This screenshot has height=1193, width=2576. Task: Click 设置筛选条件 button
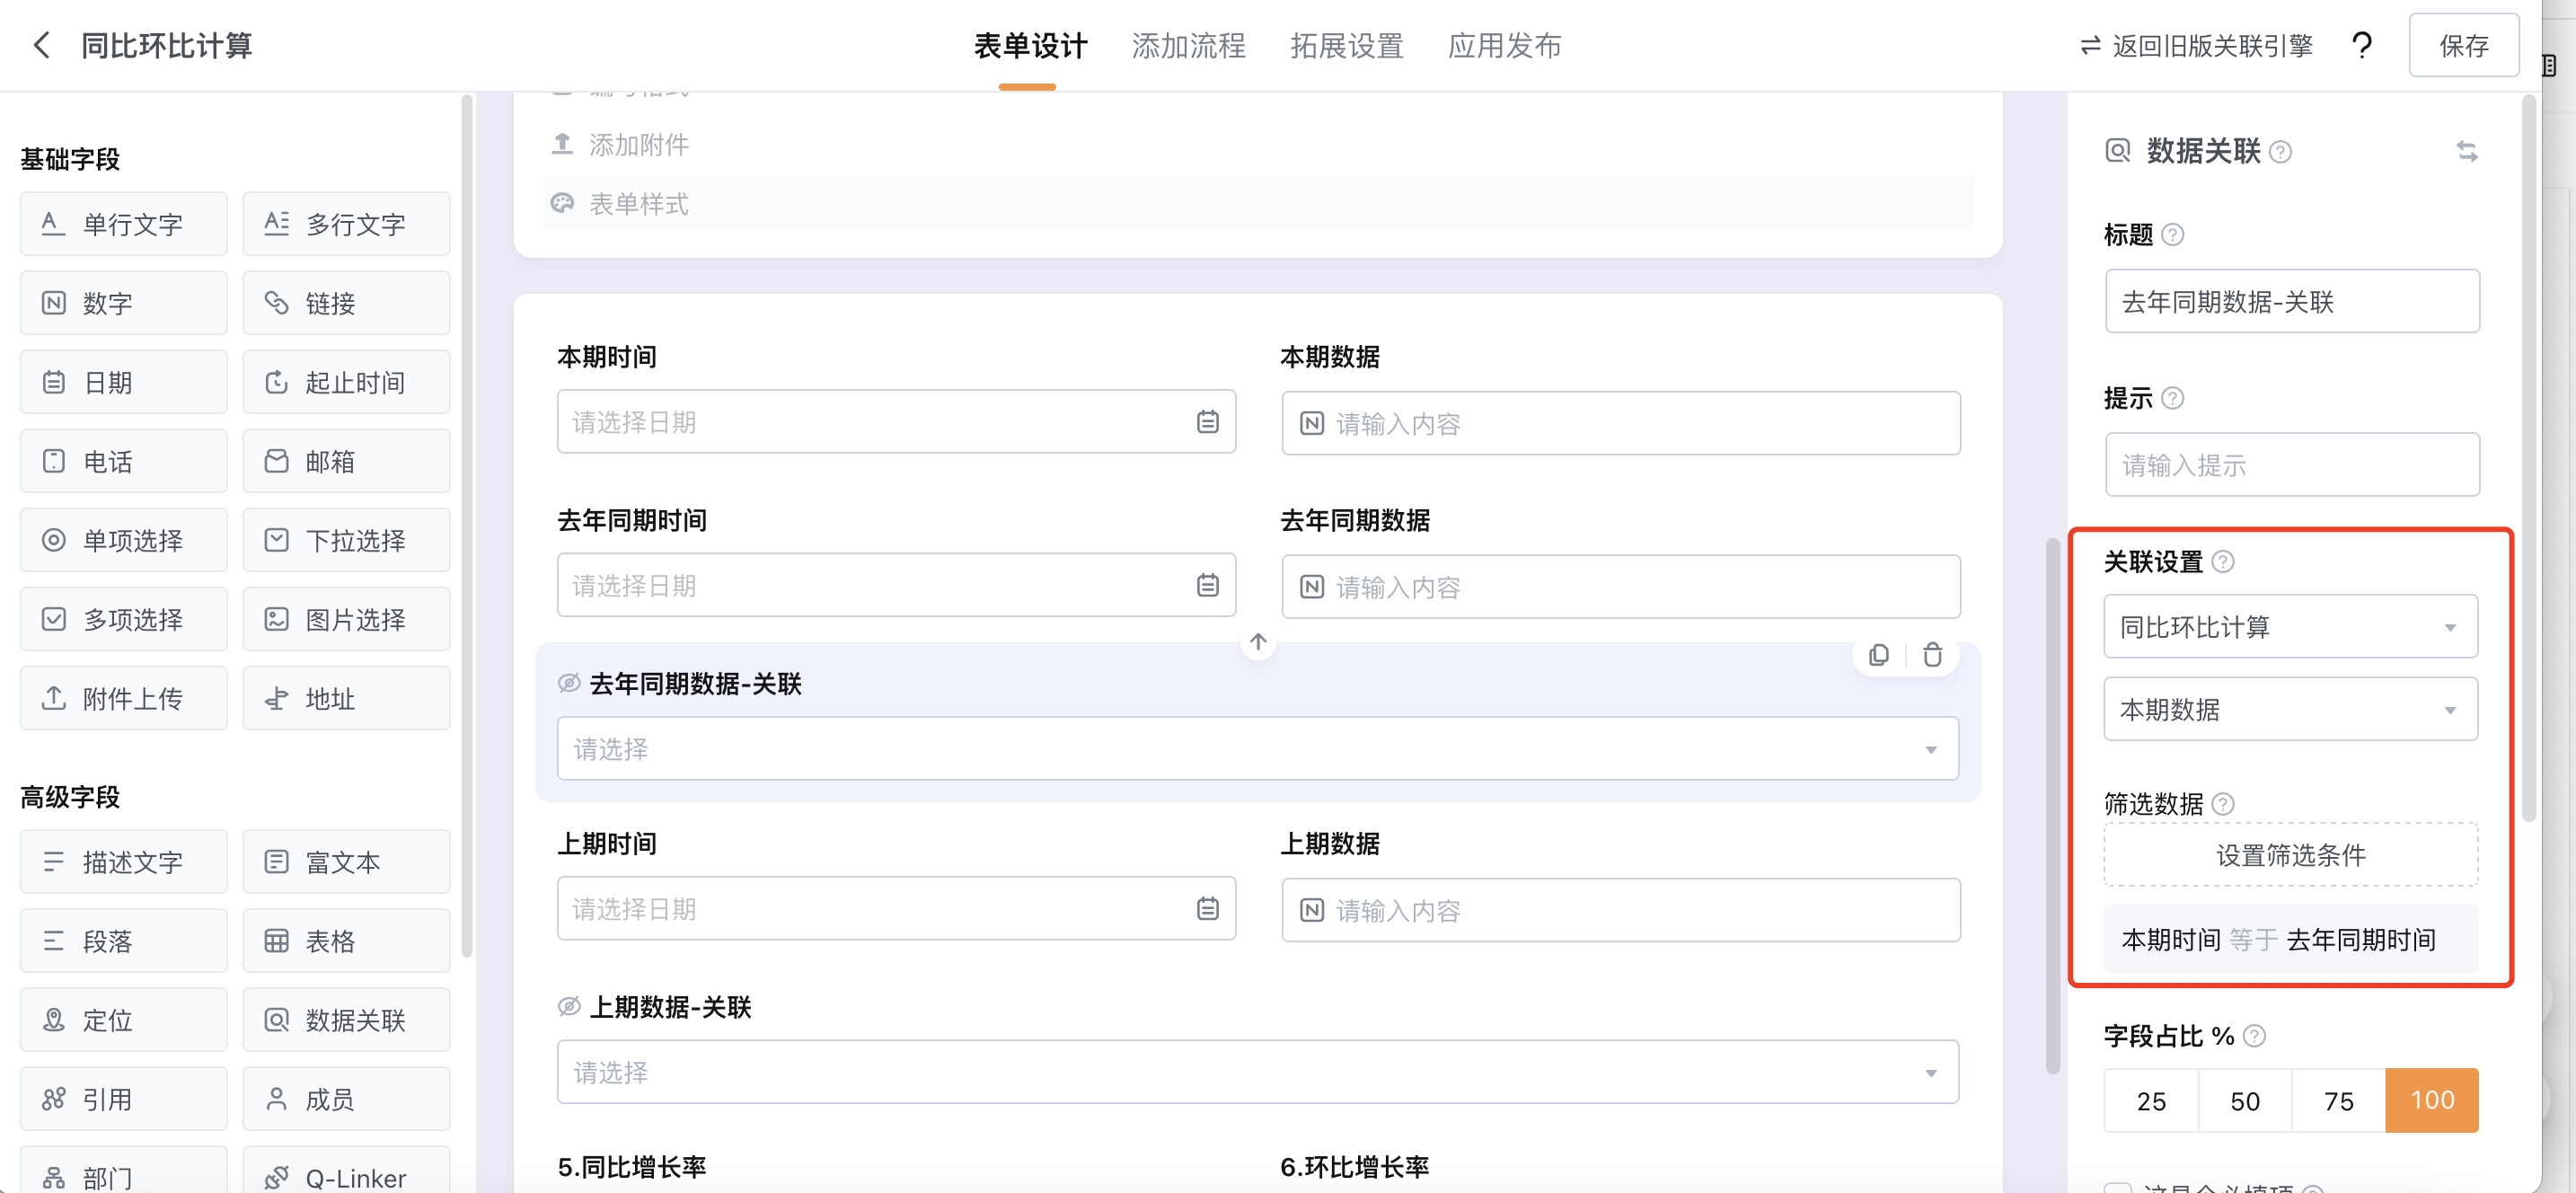coord(2291,855)
